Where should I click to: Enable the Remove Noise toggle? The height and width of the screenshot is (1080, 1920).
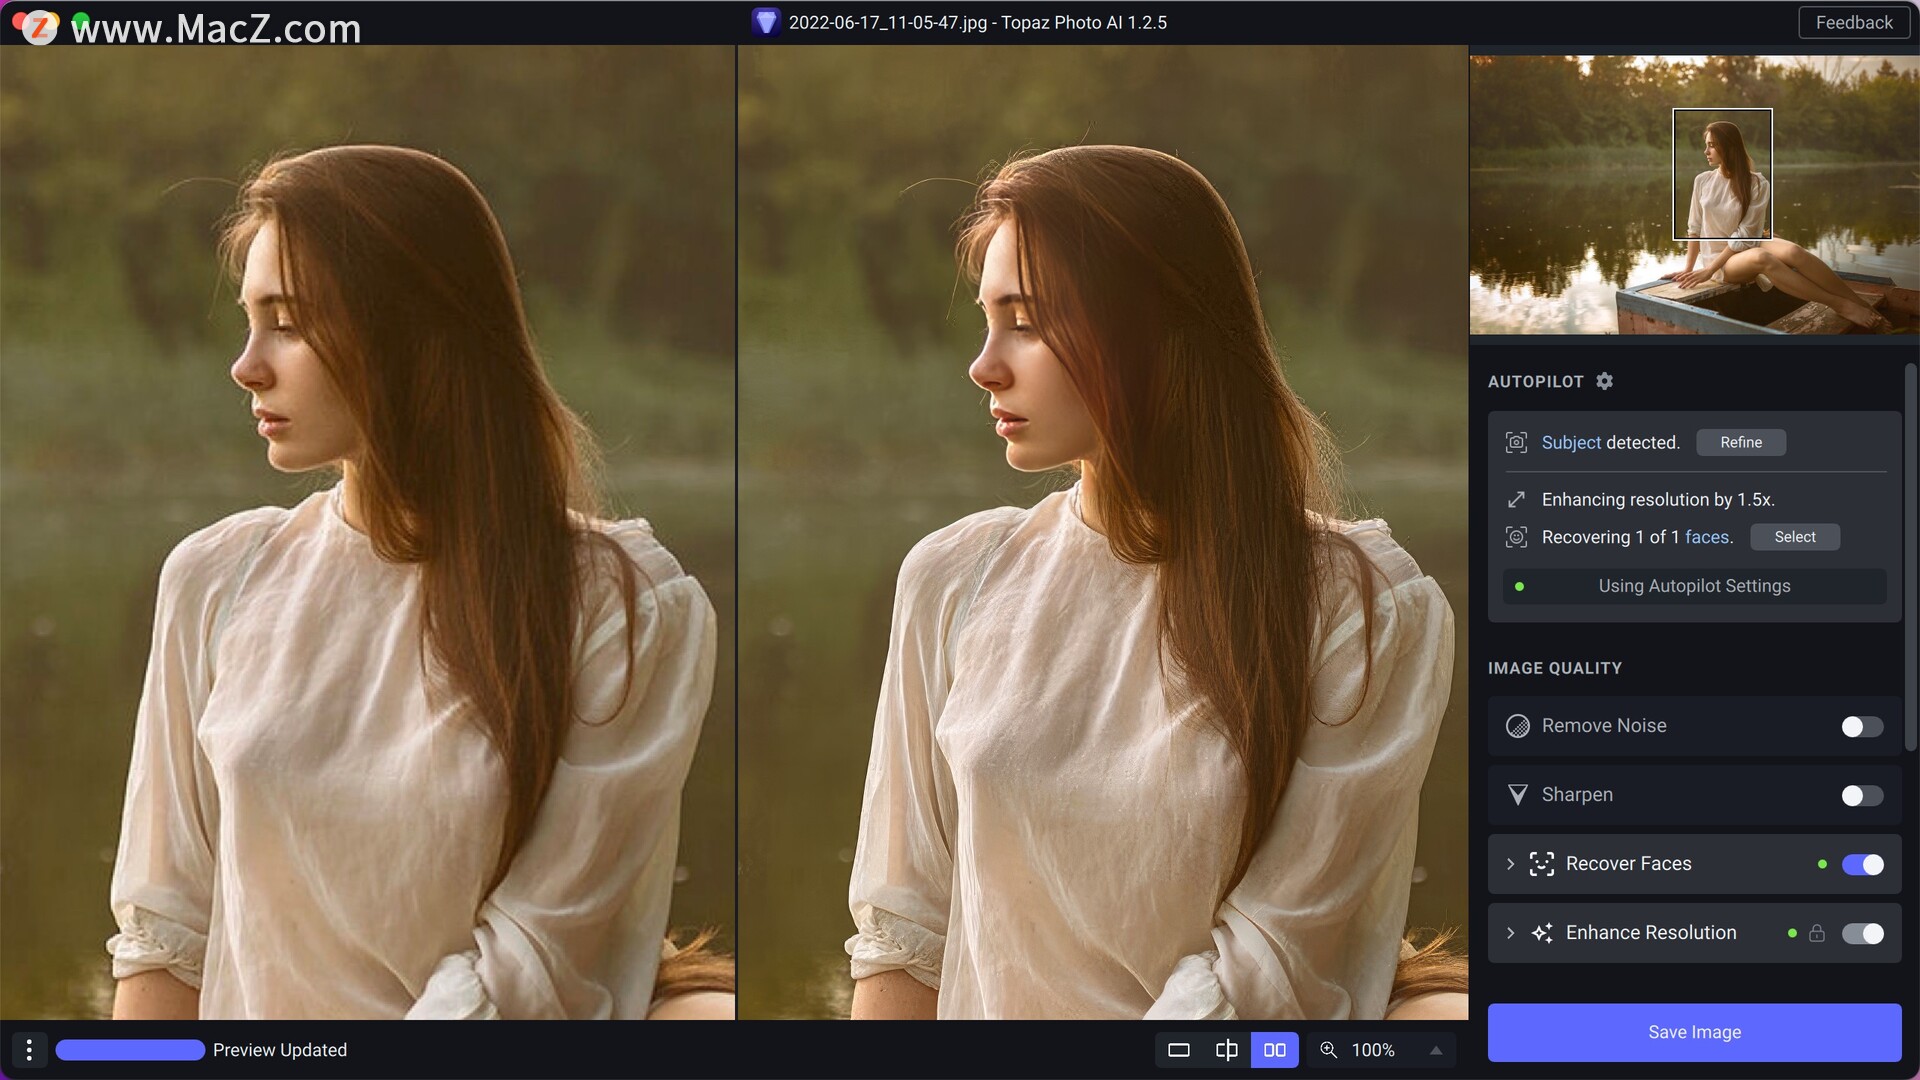[x=1862, y=727]
